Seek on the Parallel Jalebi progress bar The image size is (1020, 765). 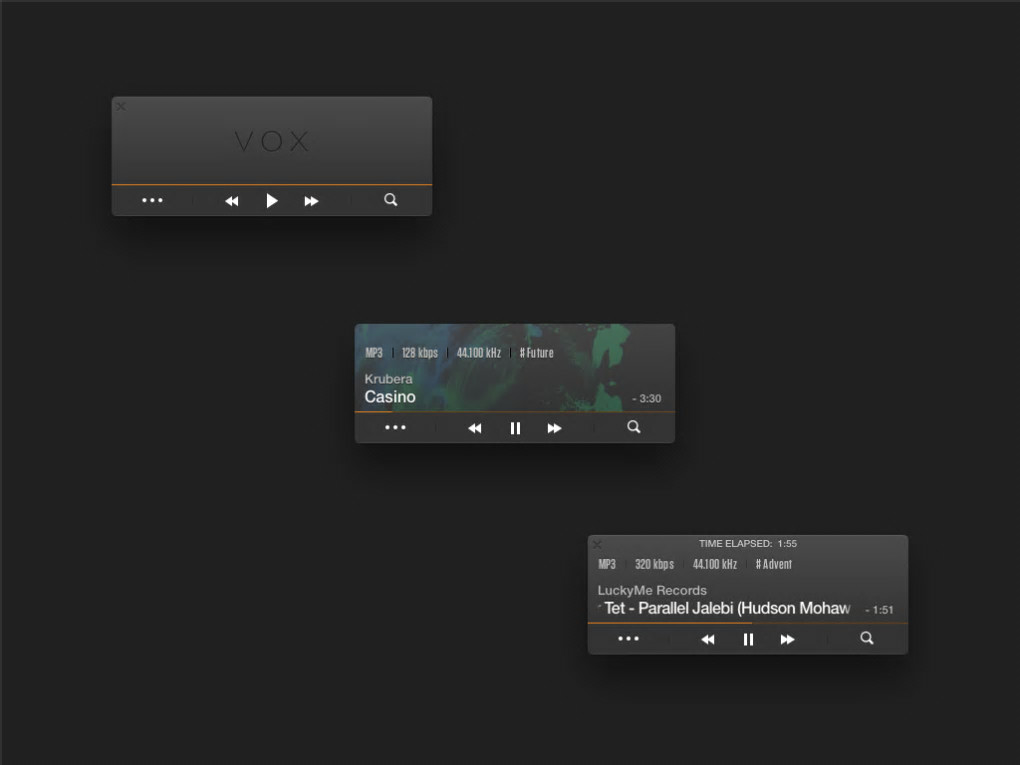click(x=747, y=623)
